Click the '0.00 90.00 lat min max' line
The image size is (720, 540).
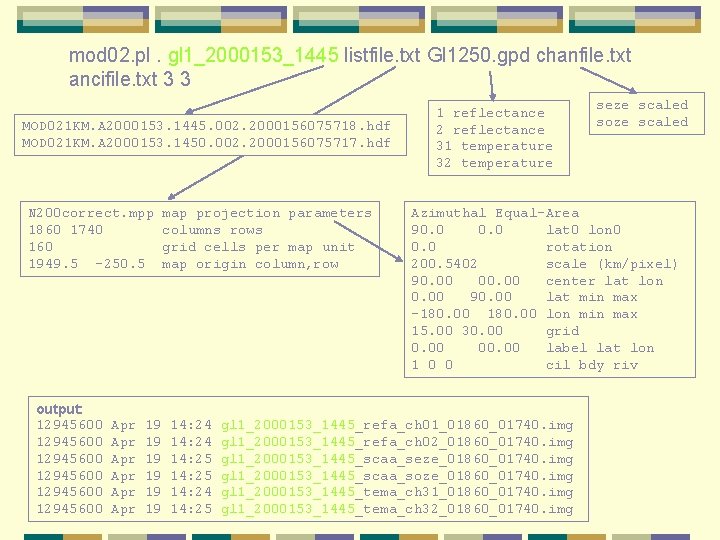[524, 298]
